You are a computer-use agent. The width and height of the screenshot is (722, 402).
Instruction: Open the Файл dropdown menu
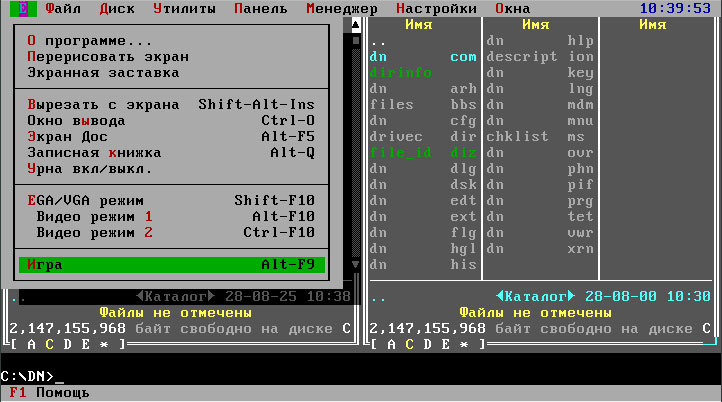tap(63, 9)
